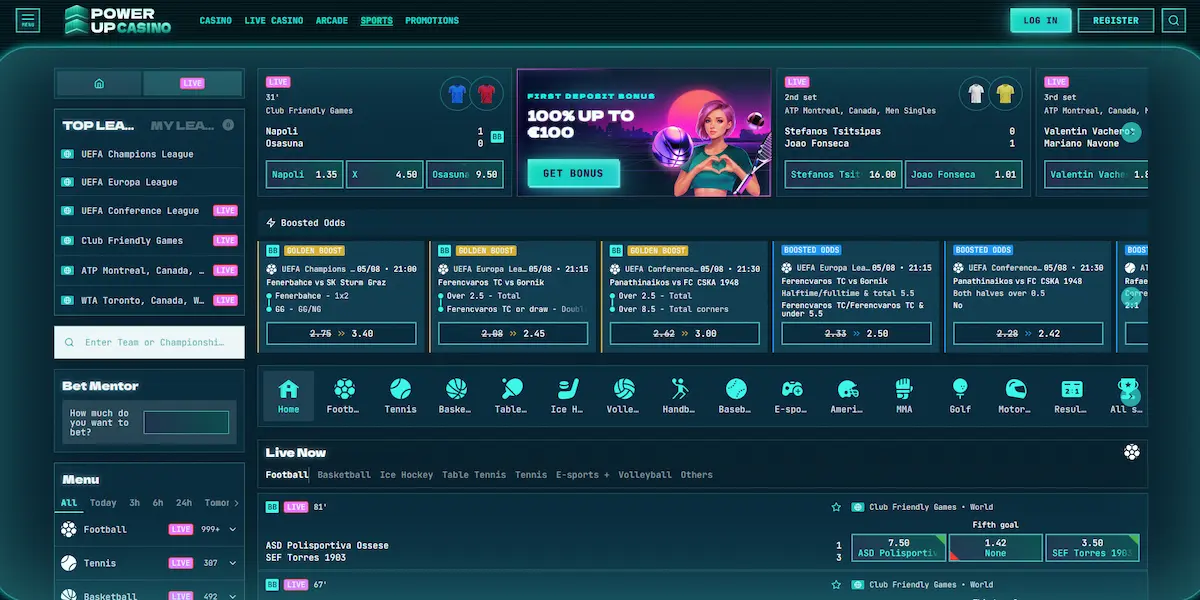This screenshot has height=600, width=1200.
Task: Advance boosted odds carousel arrow
Action: click(x=1131, y=296)
